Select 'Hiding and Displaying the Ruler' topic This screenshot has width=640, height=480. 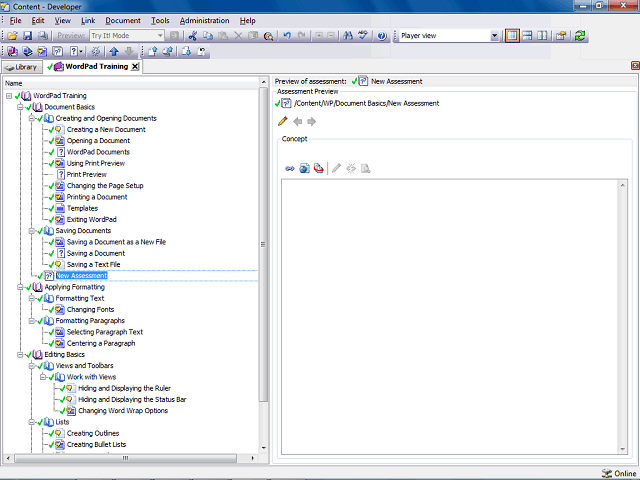(124, 389)
